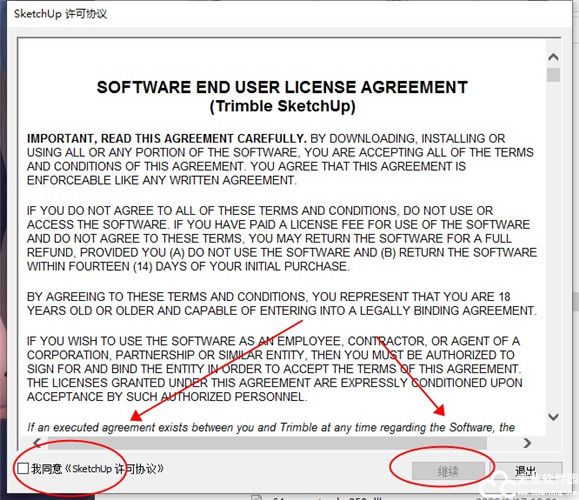The image size is (579, 500).
Task: Click the horizontal scrollbar right arrow
Action: [527, 442]
